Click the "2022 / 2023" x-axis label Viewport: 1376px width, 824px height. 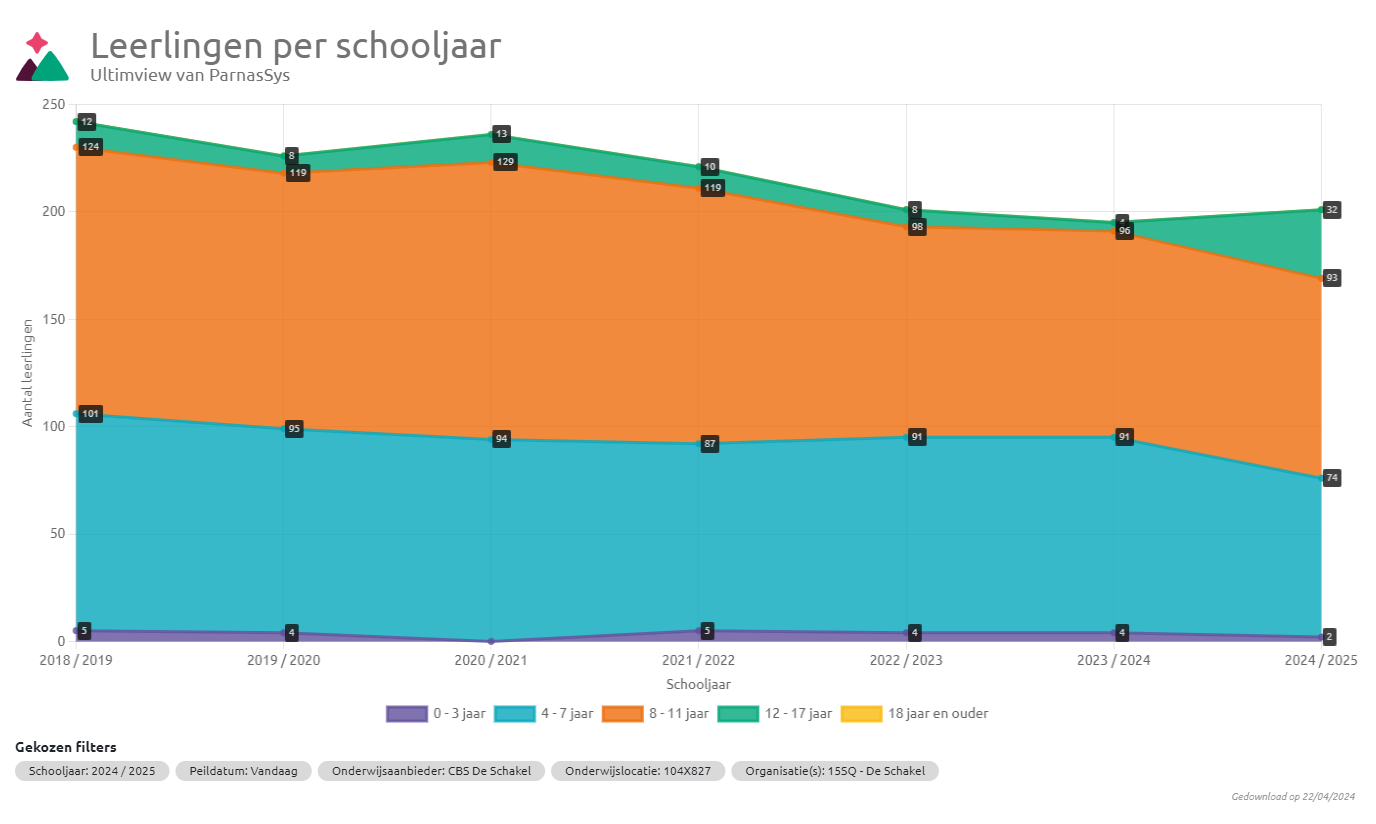pyautogui.click(x=905, y=661)
